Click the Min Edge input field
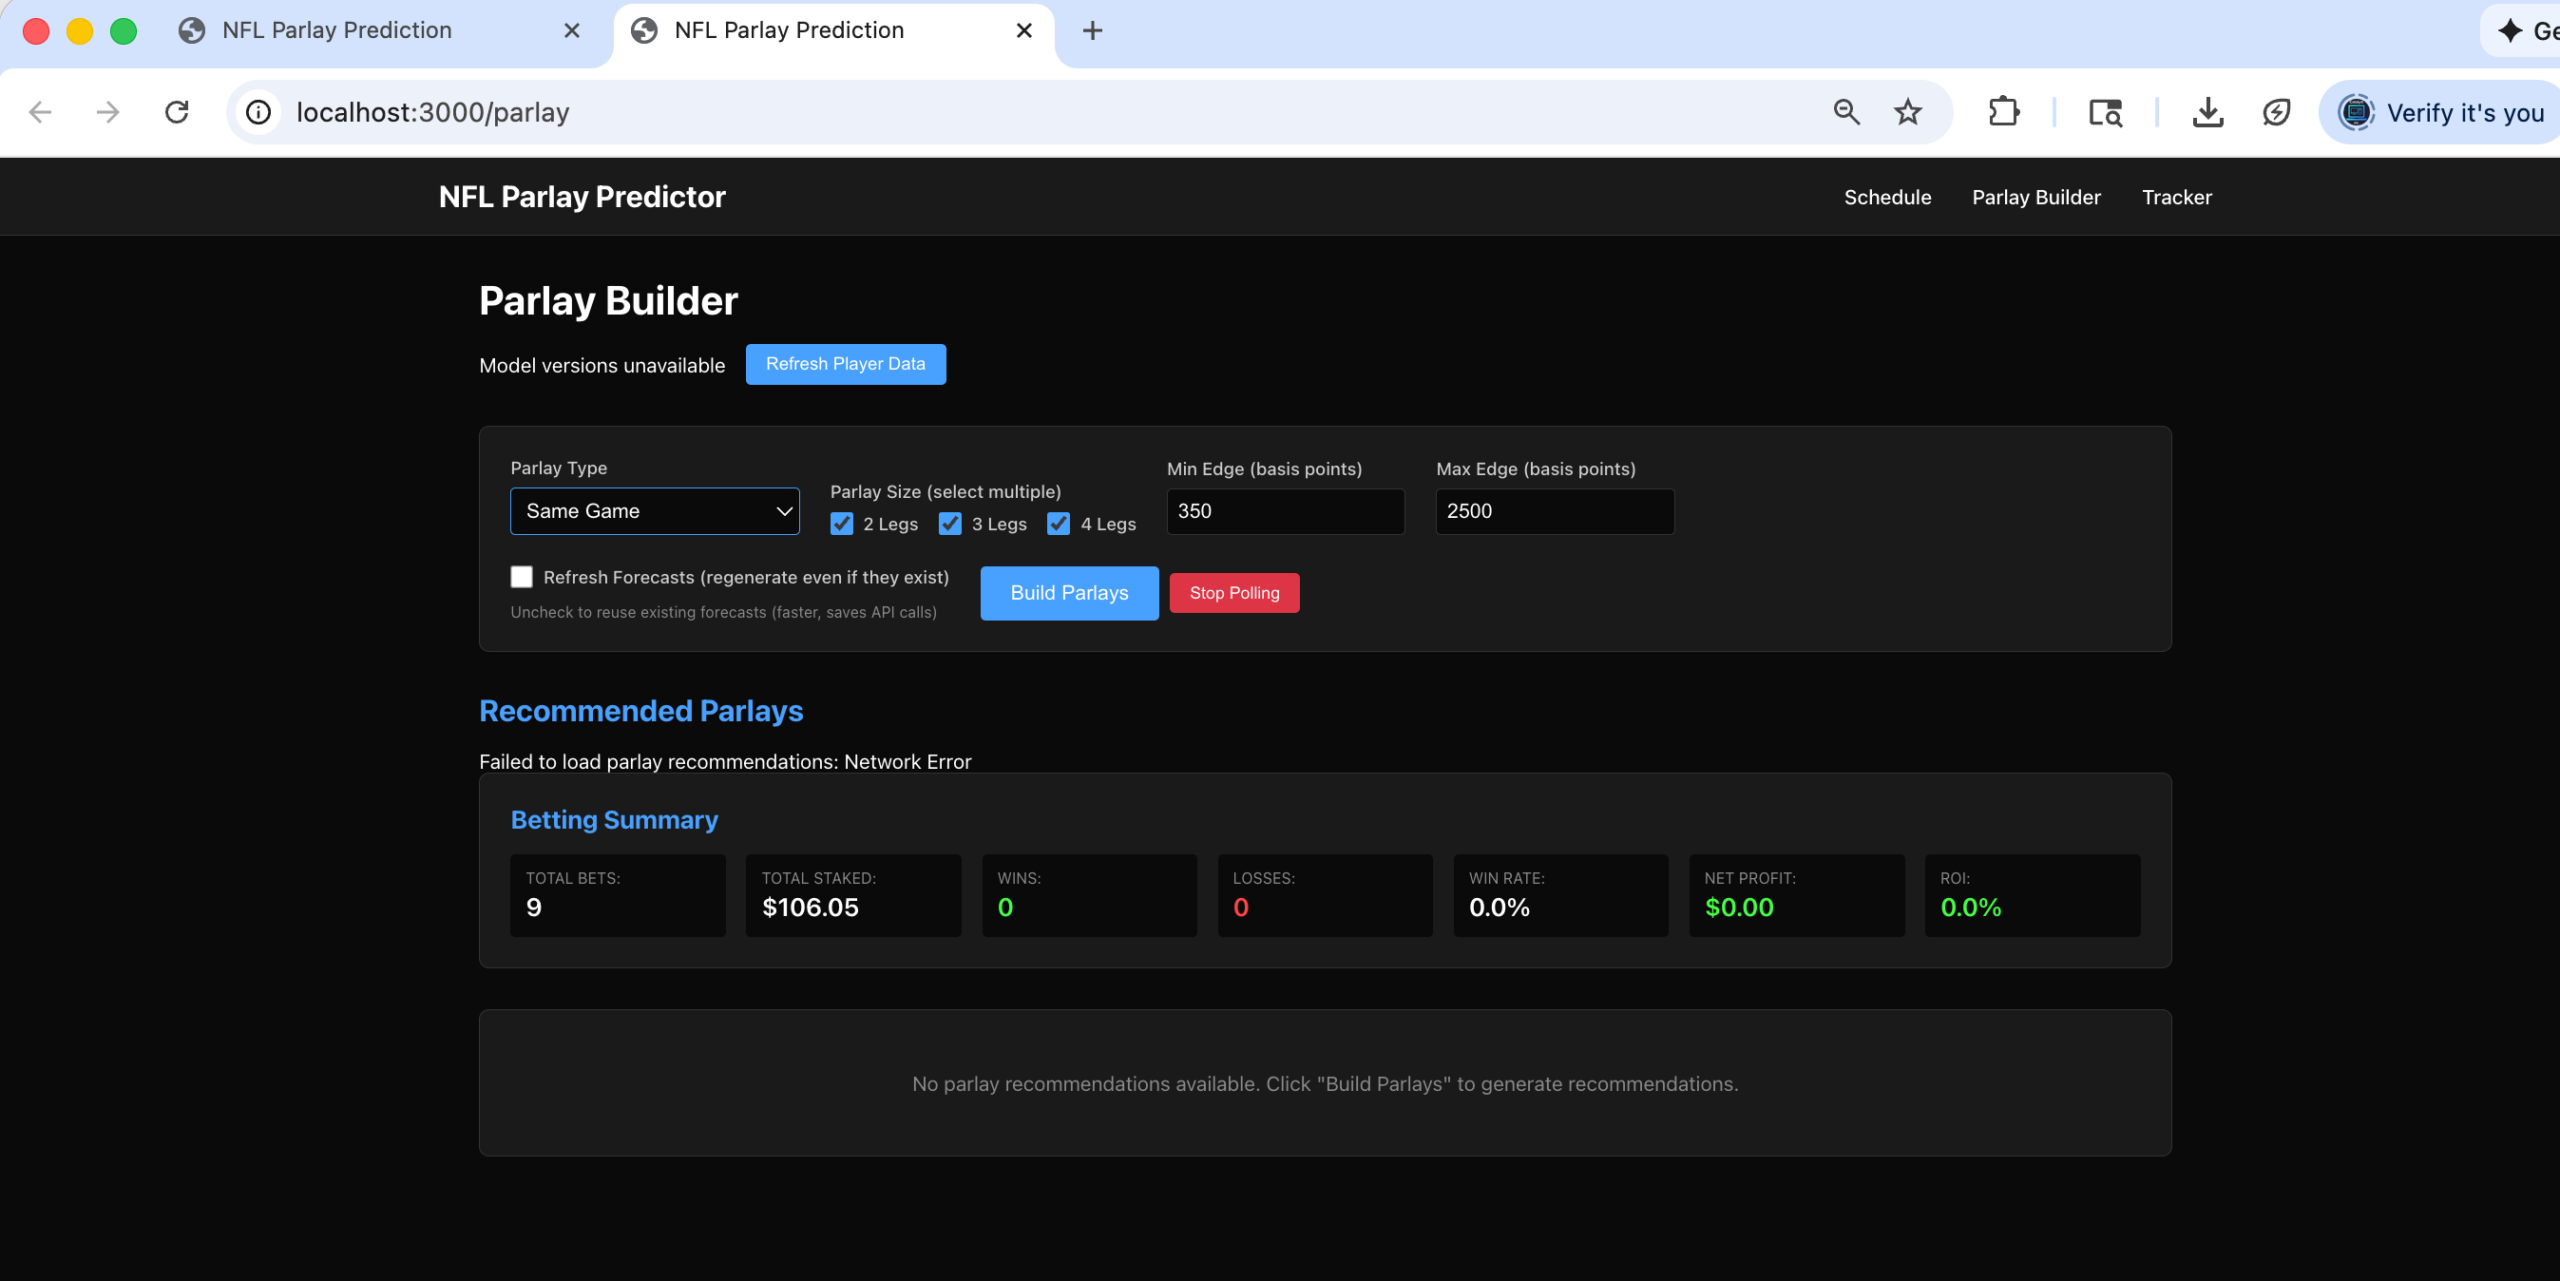Image resolution: width=2560 pixels, height=1281 pixels. point(1285,511)
